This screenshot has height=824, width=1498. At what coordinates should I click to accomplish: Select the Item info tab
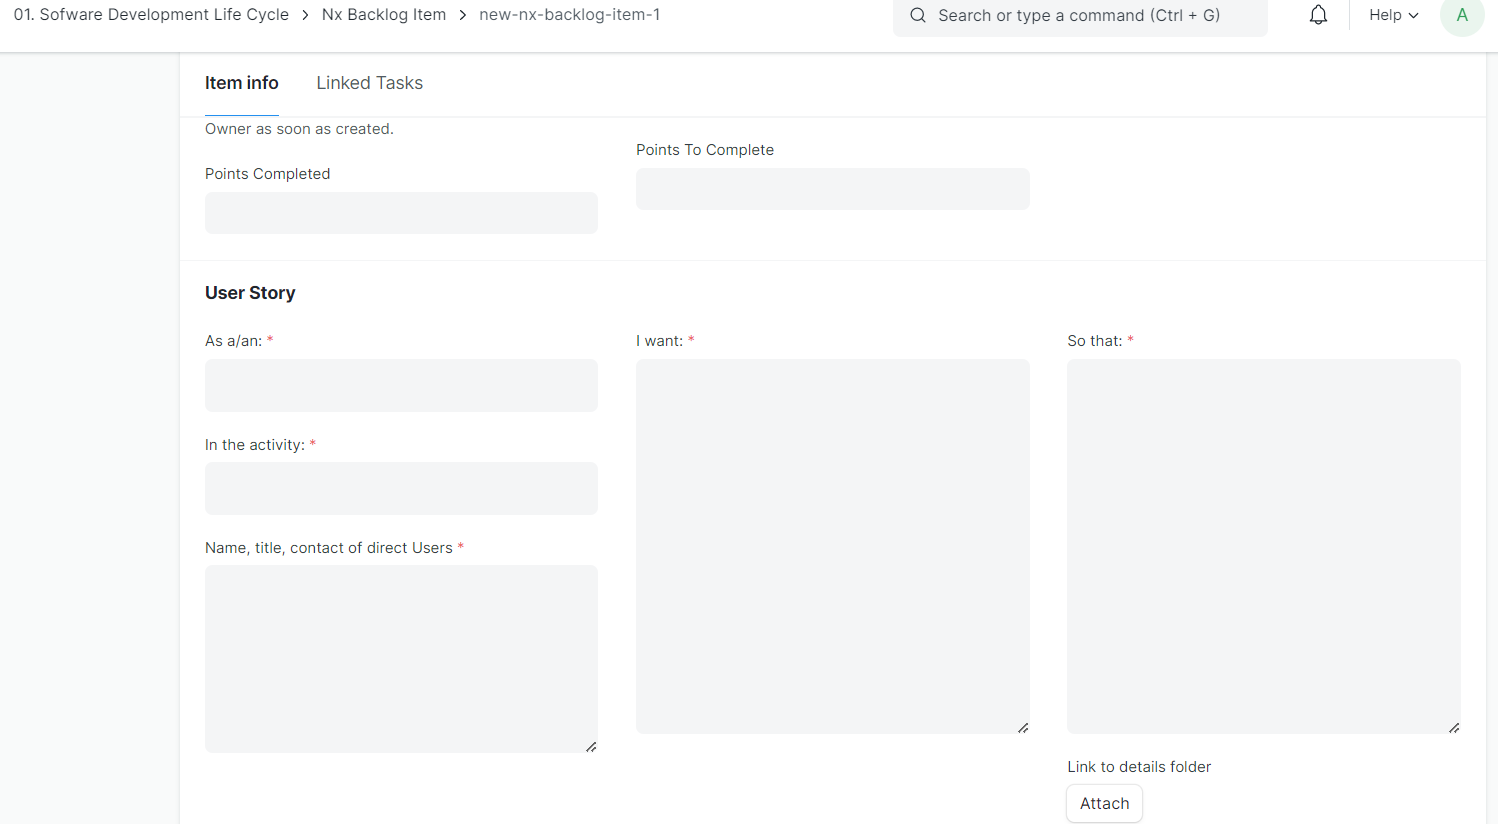(x=242, y=83)
